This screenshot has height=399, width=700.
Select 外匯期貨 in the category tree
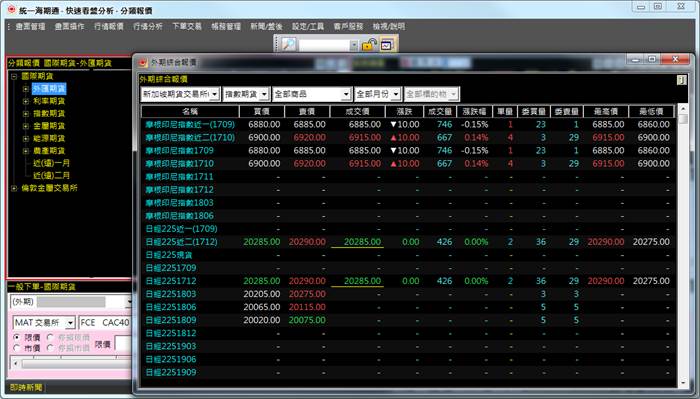[49, 89]
